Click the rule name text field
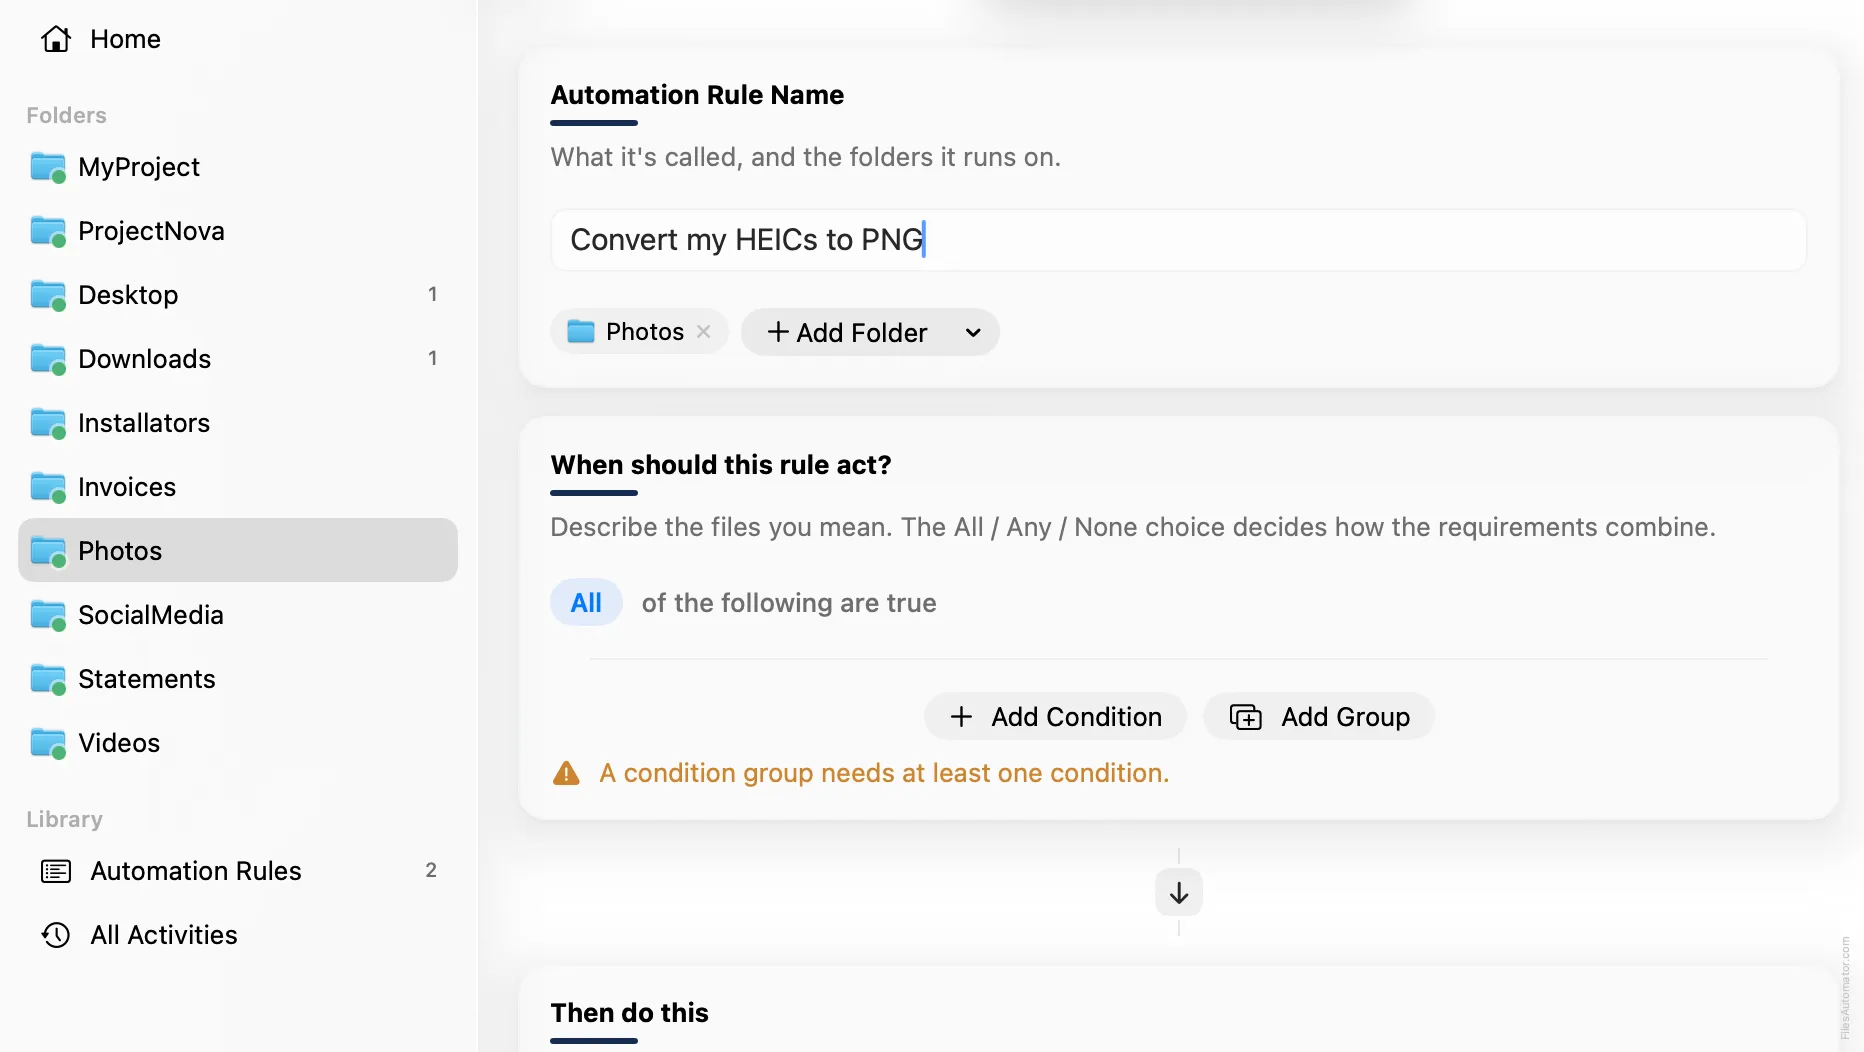The width and height of the screenshot is (1864, 1052). (x=1178, y=240)
